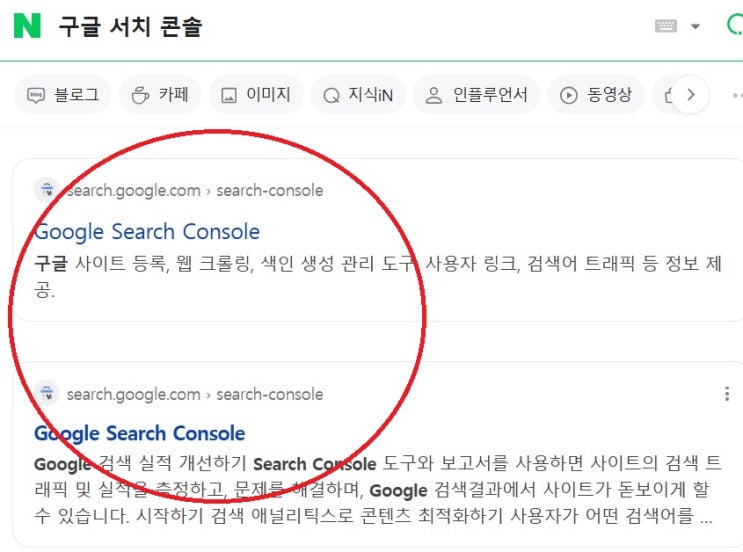Image resolution: width=743 pixels, height=552 pixels.
Task: Switch to the 블로그 tab
Action: [x=63, y=95]
